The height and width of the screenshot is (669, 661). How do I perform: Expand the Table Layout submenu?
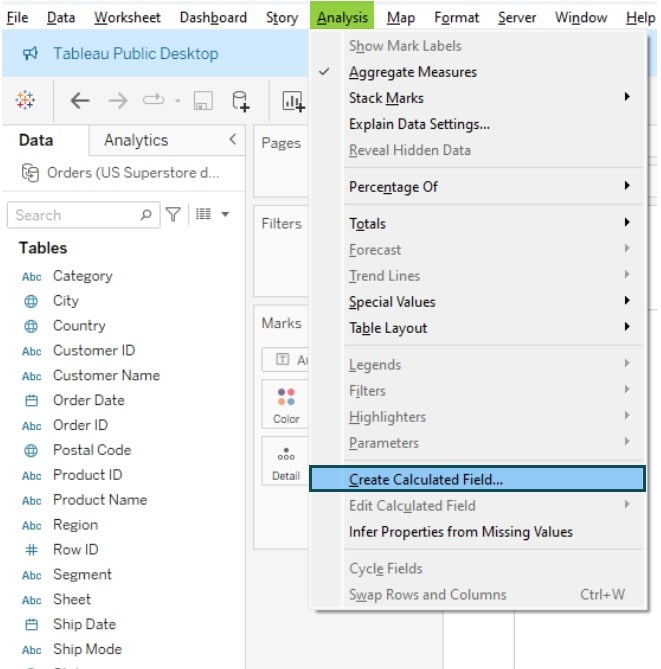477,328
